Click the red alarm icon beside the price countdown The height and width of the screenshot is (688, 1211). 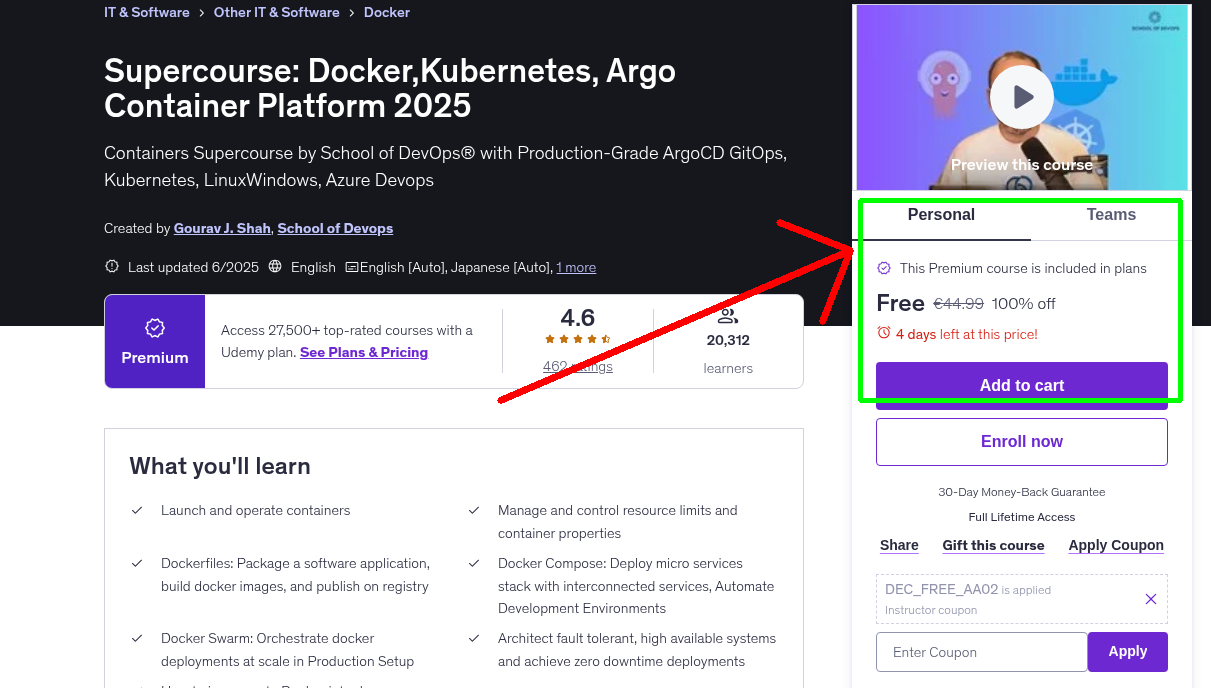coord(884,334)
